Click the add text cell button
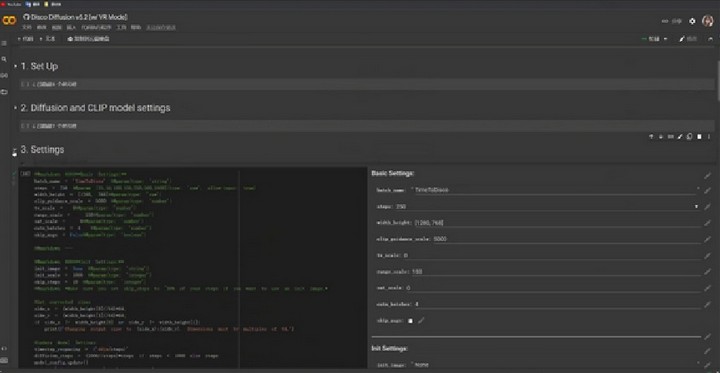720x373 pixels. click(x=47, y=39)
